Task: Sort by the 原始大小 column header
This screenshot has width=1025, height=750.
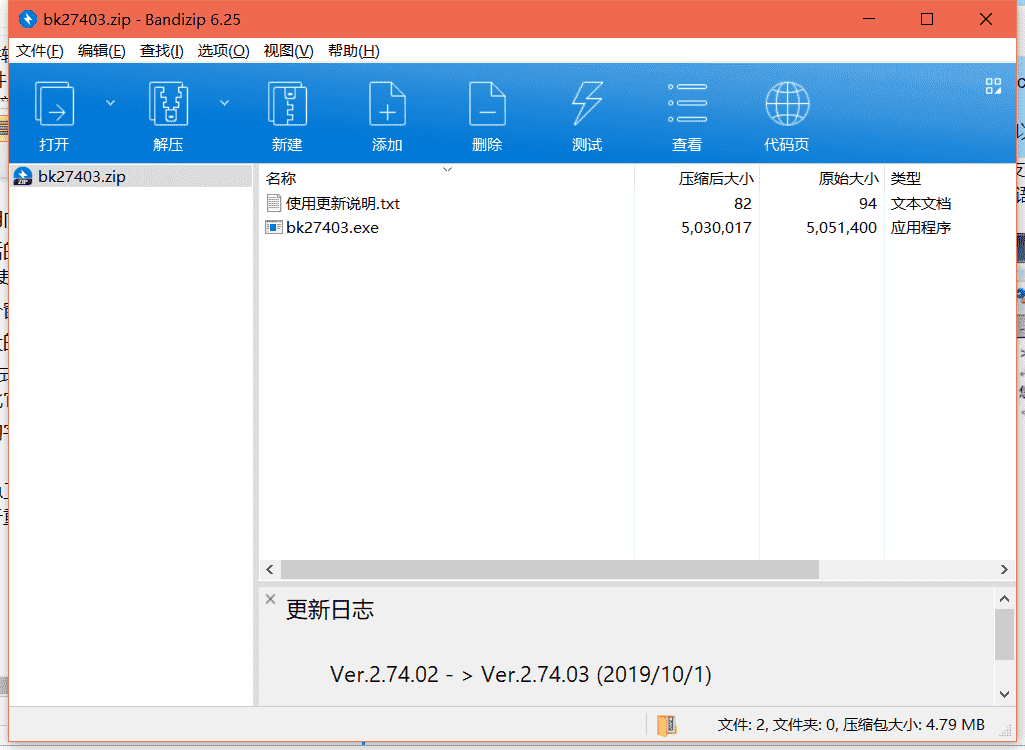Action: coord(849,179)
